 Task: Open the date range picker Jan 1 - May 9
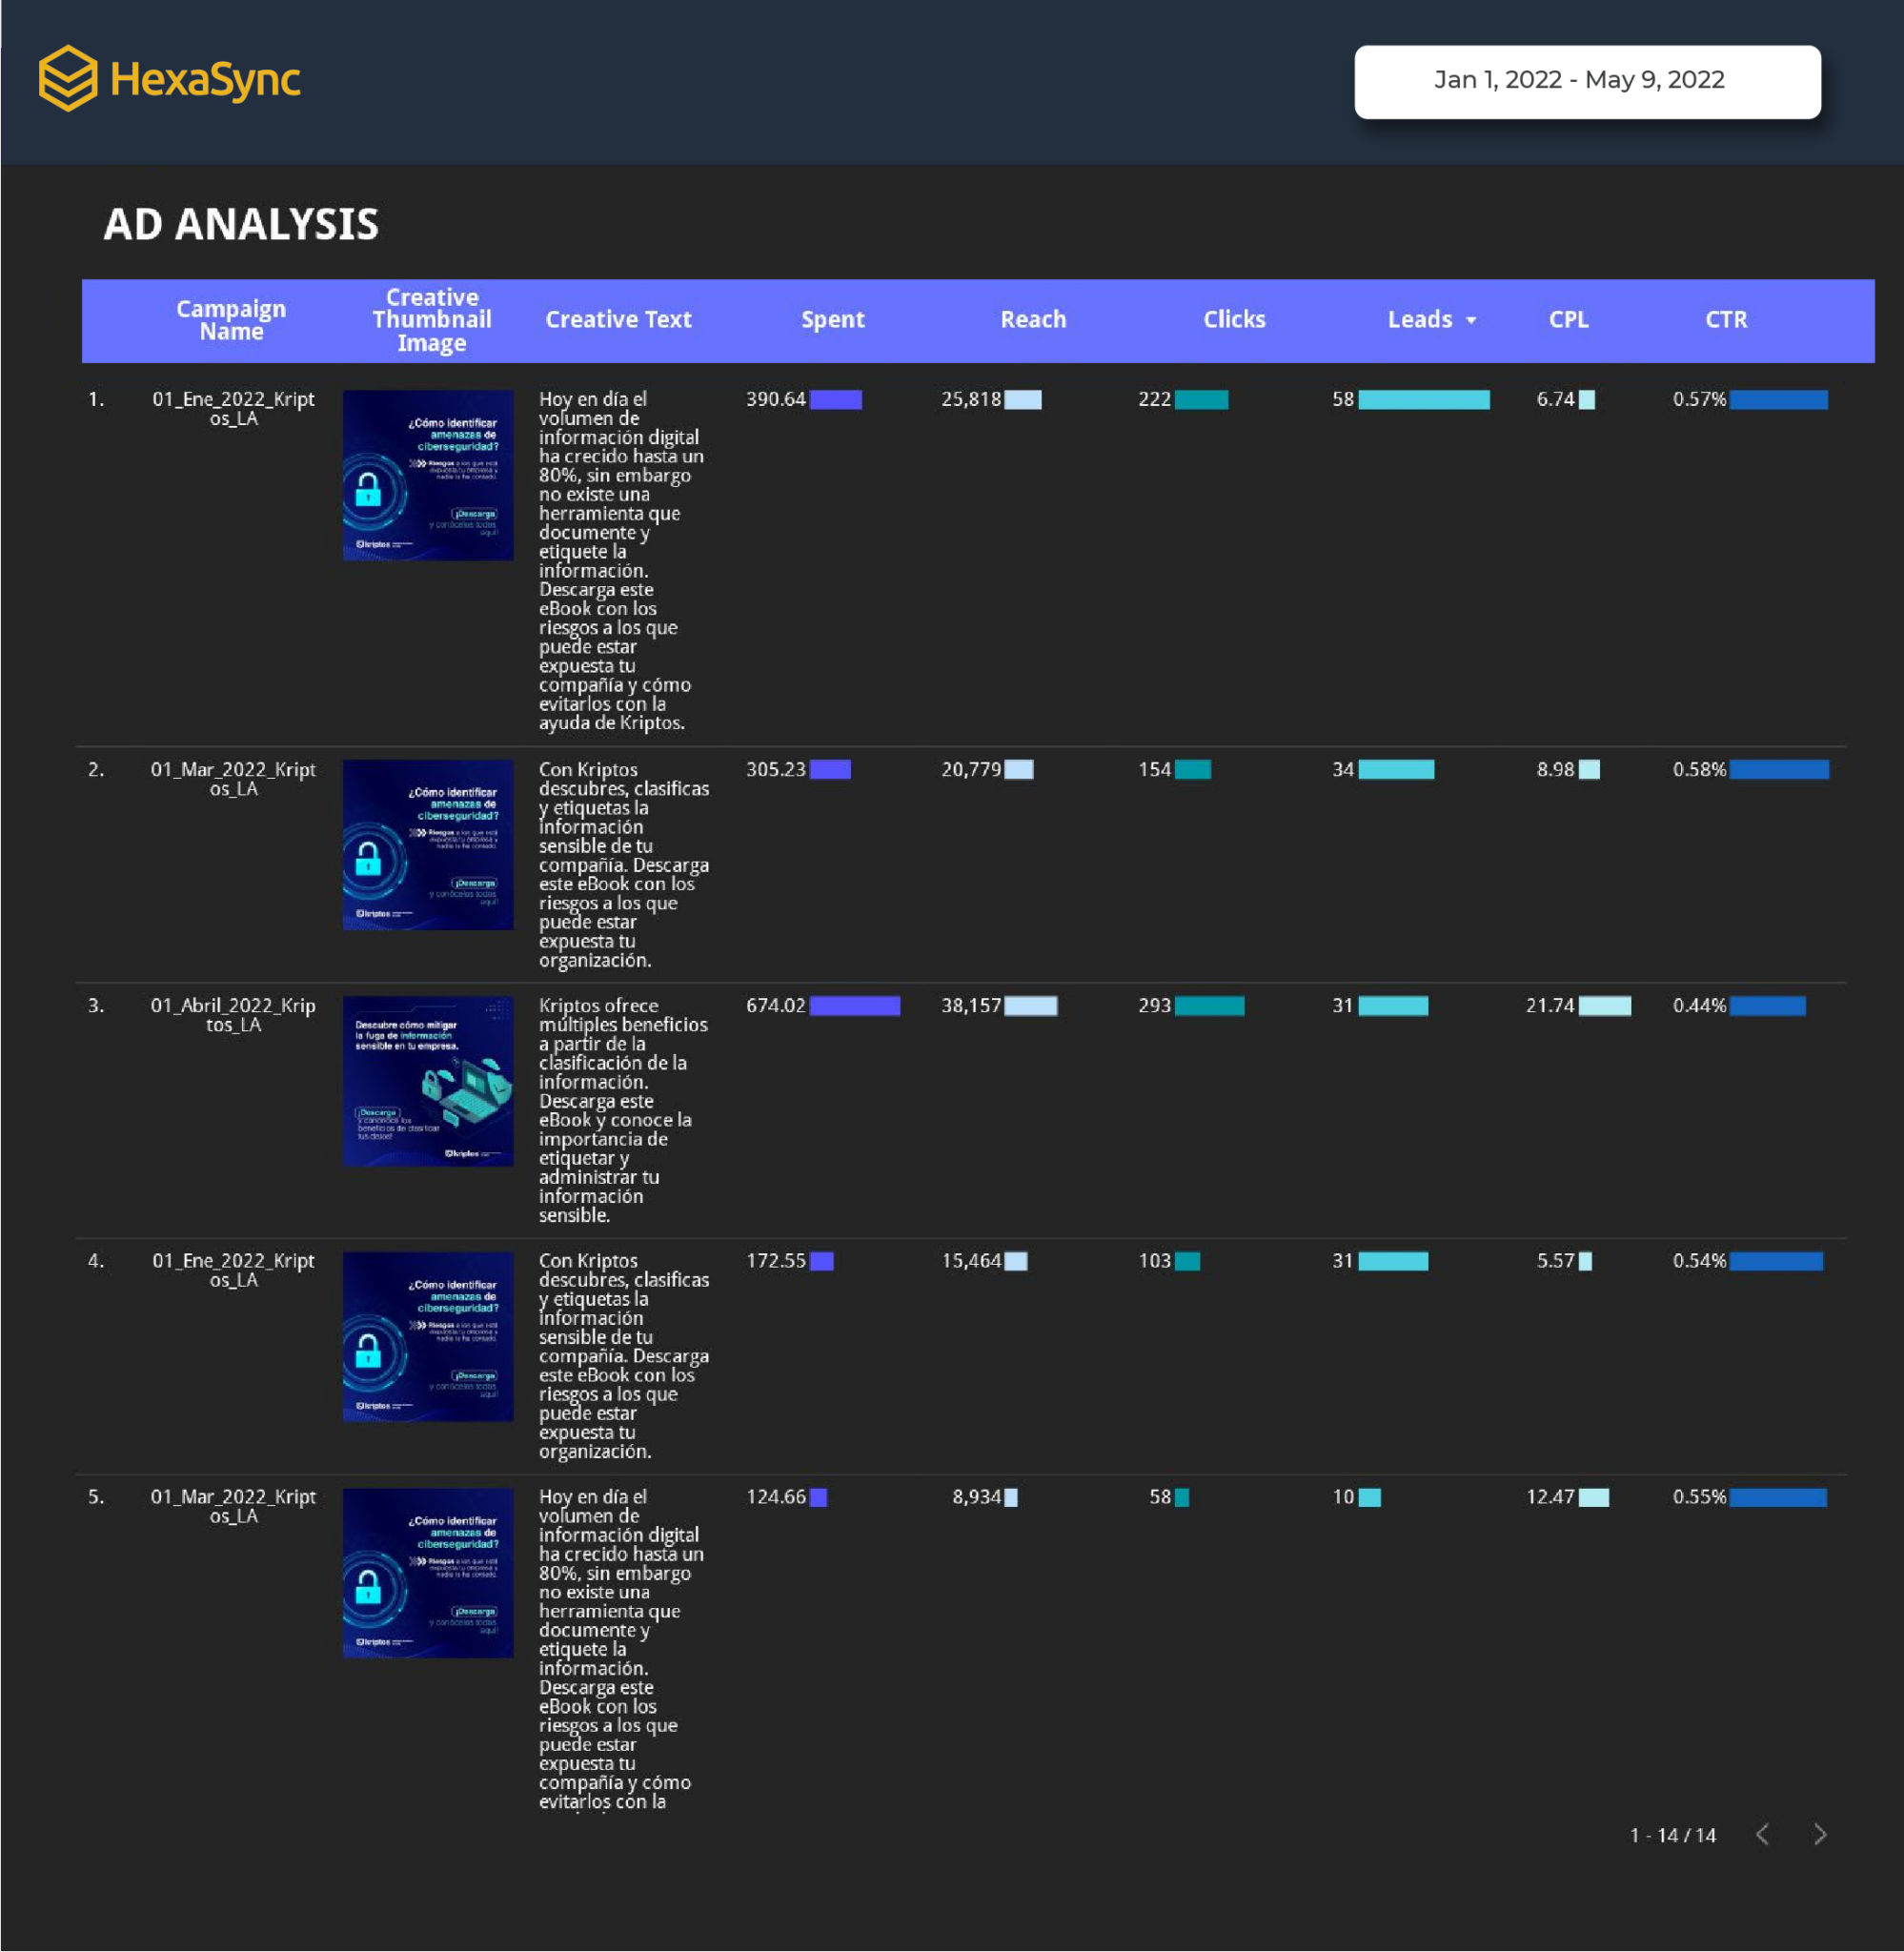tap(1585, 81)
